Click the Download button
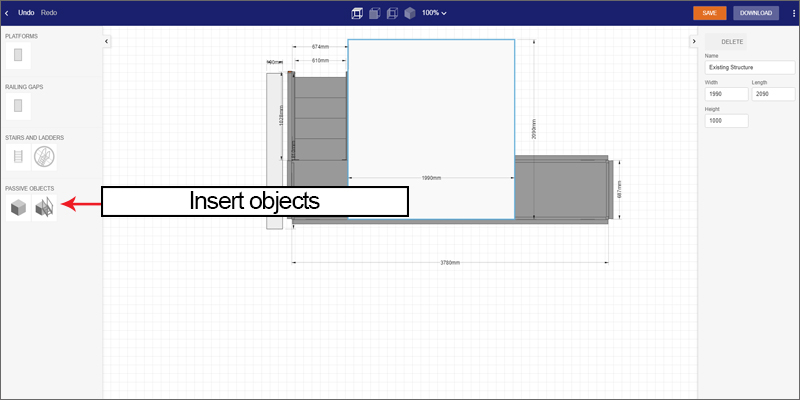This screenshot has width=800, height=400. [755, 13]
